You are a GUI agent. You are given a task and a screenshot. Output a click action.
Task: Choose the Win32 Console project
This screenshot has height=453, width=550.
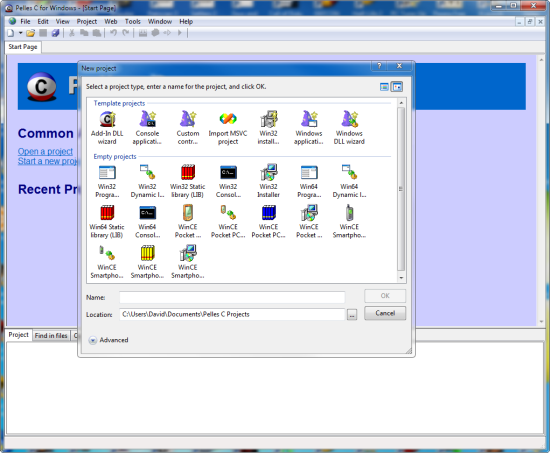(228, 181)
